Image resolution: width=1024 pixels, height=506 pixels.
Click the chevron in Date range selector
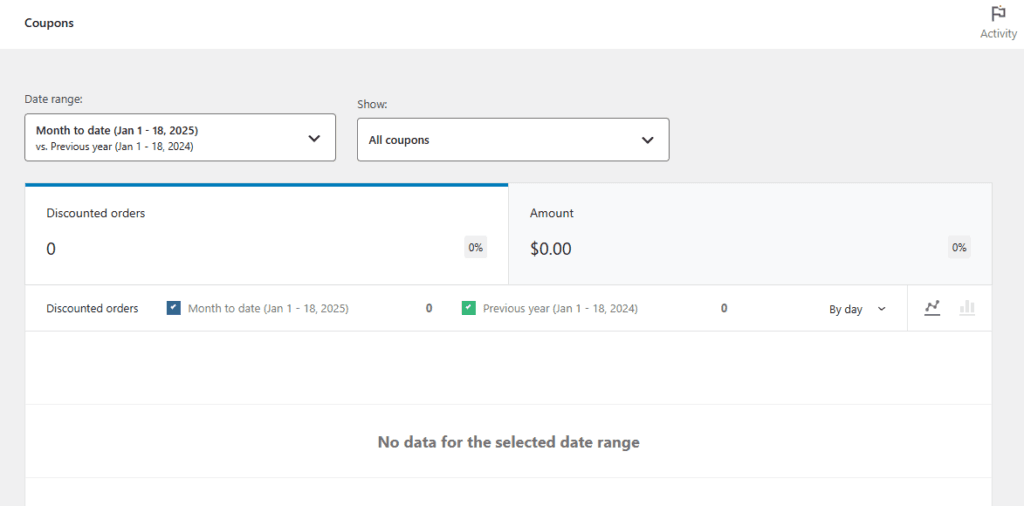(x=314, y=138)
